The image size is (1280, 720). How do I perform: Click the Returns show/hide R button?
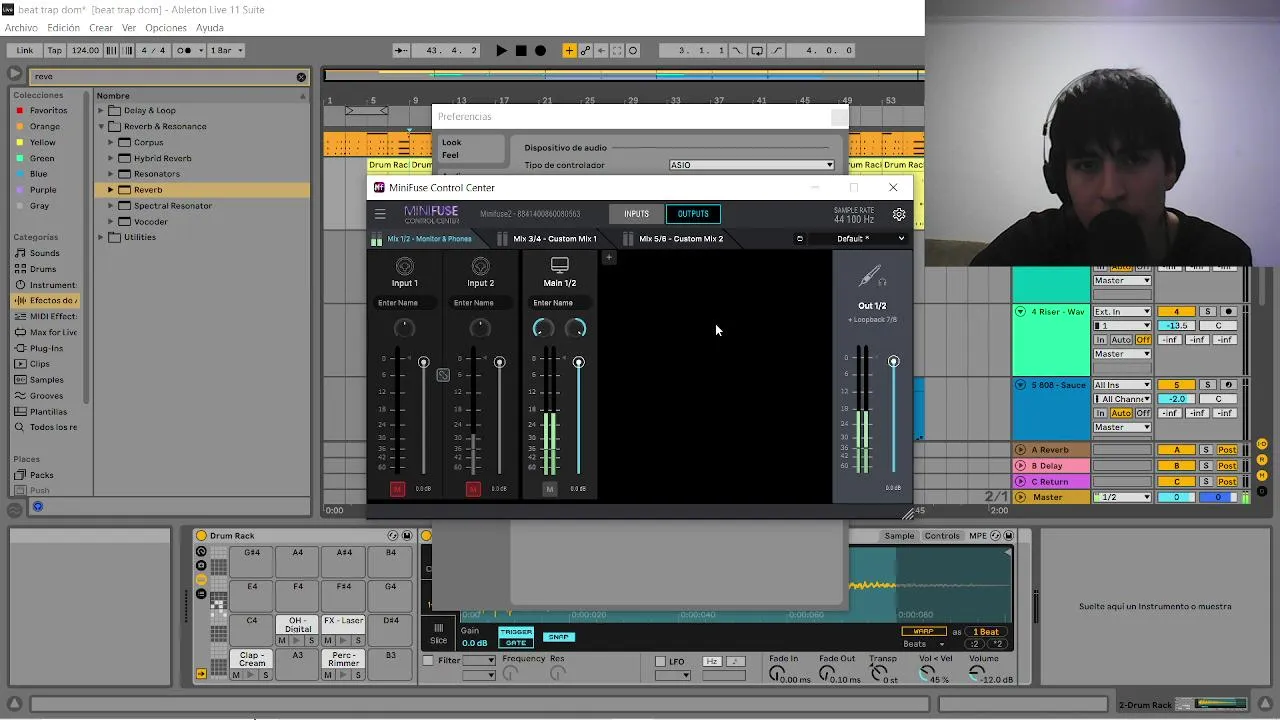(x=1262, y=458)
